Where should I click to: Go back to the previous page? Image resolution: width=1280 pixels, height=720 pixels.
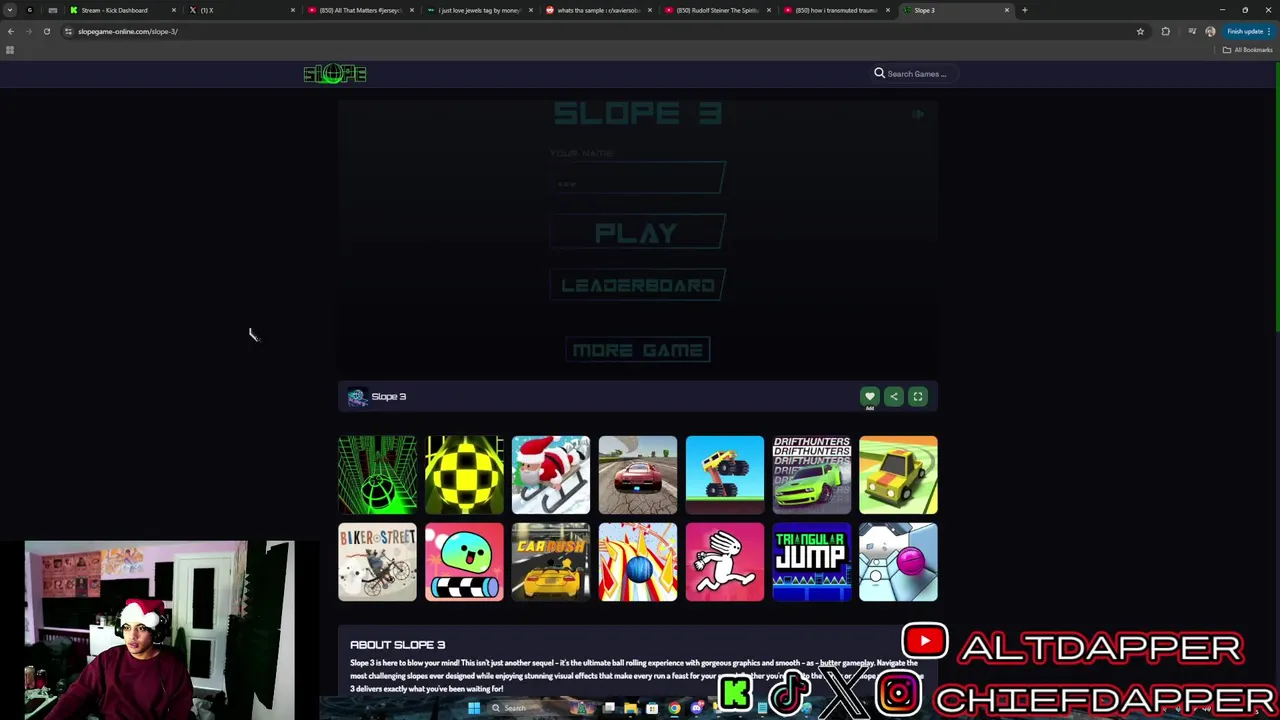[x=11, y=31]
